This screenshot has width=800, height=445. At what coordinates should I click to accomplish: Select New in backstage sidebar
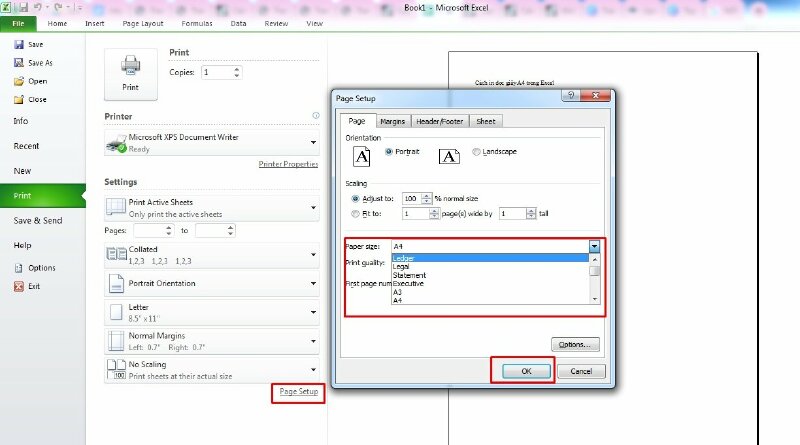(22, 171)
